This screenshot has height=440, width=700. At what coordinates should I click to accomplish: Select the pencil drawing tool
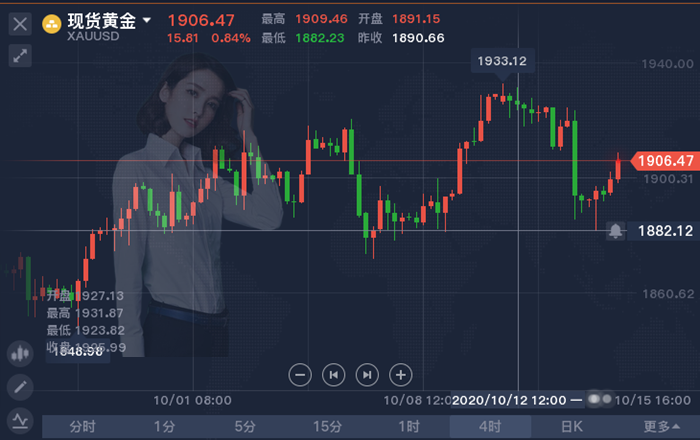19,386
